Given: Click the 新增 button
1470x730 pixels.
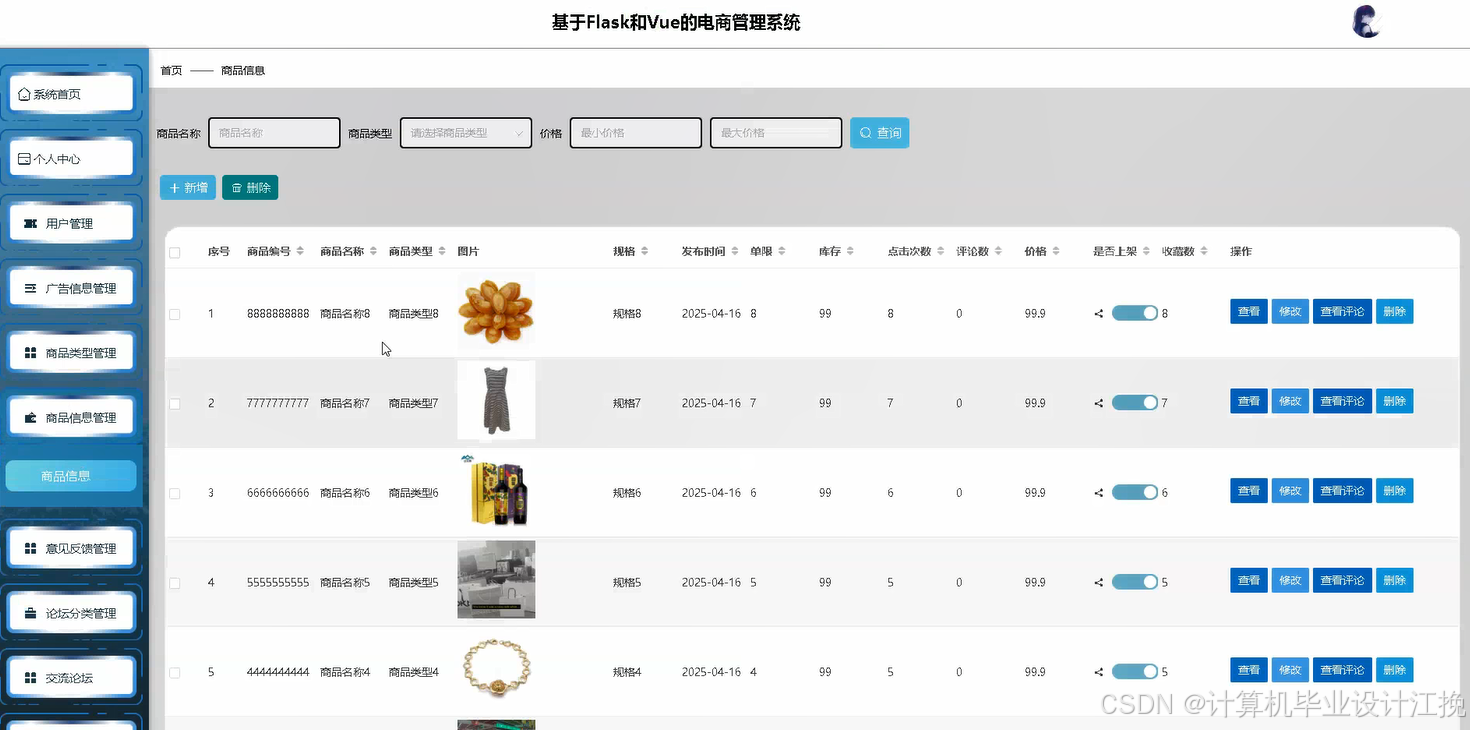Looking at the screenshot, I should pos(188,187).
